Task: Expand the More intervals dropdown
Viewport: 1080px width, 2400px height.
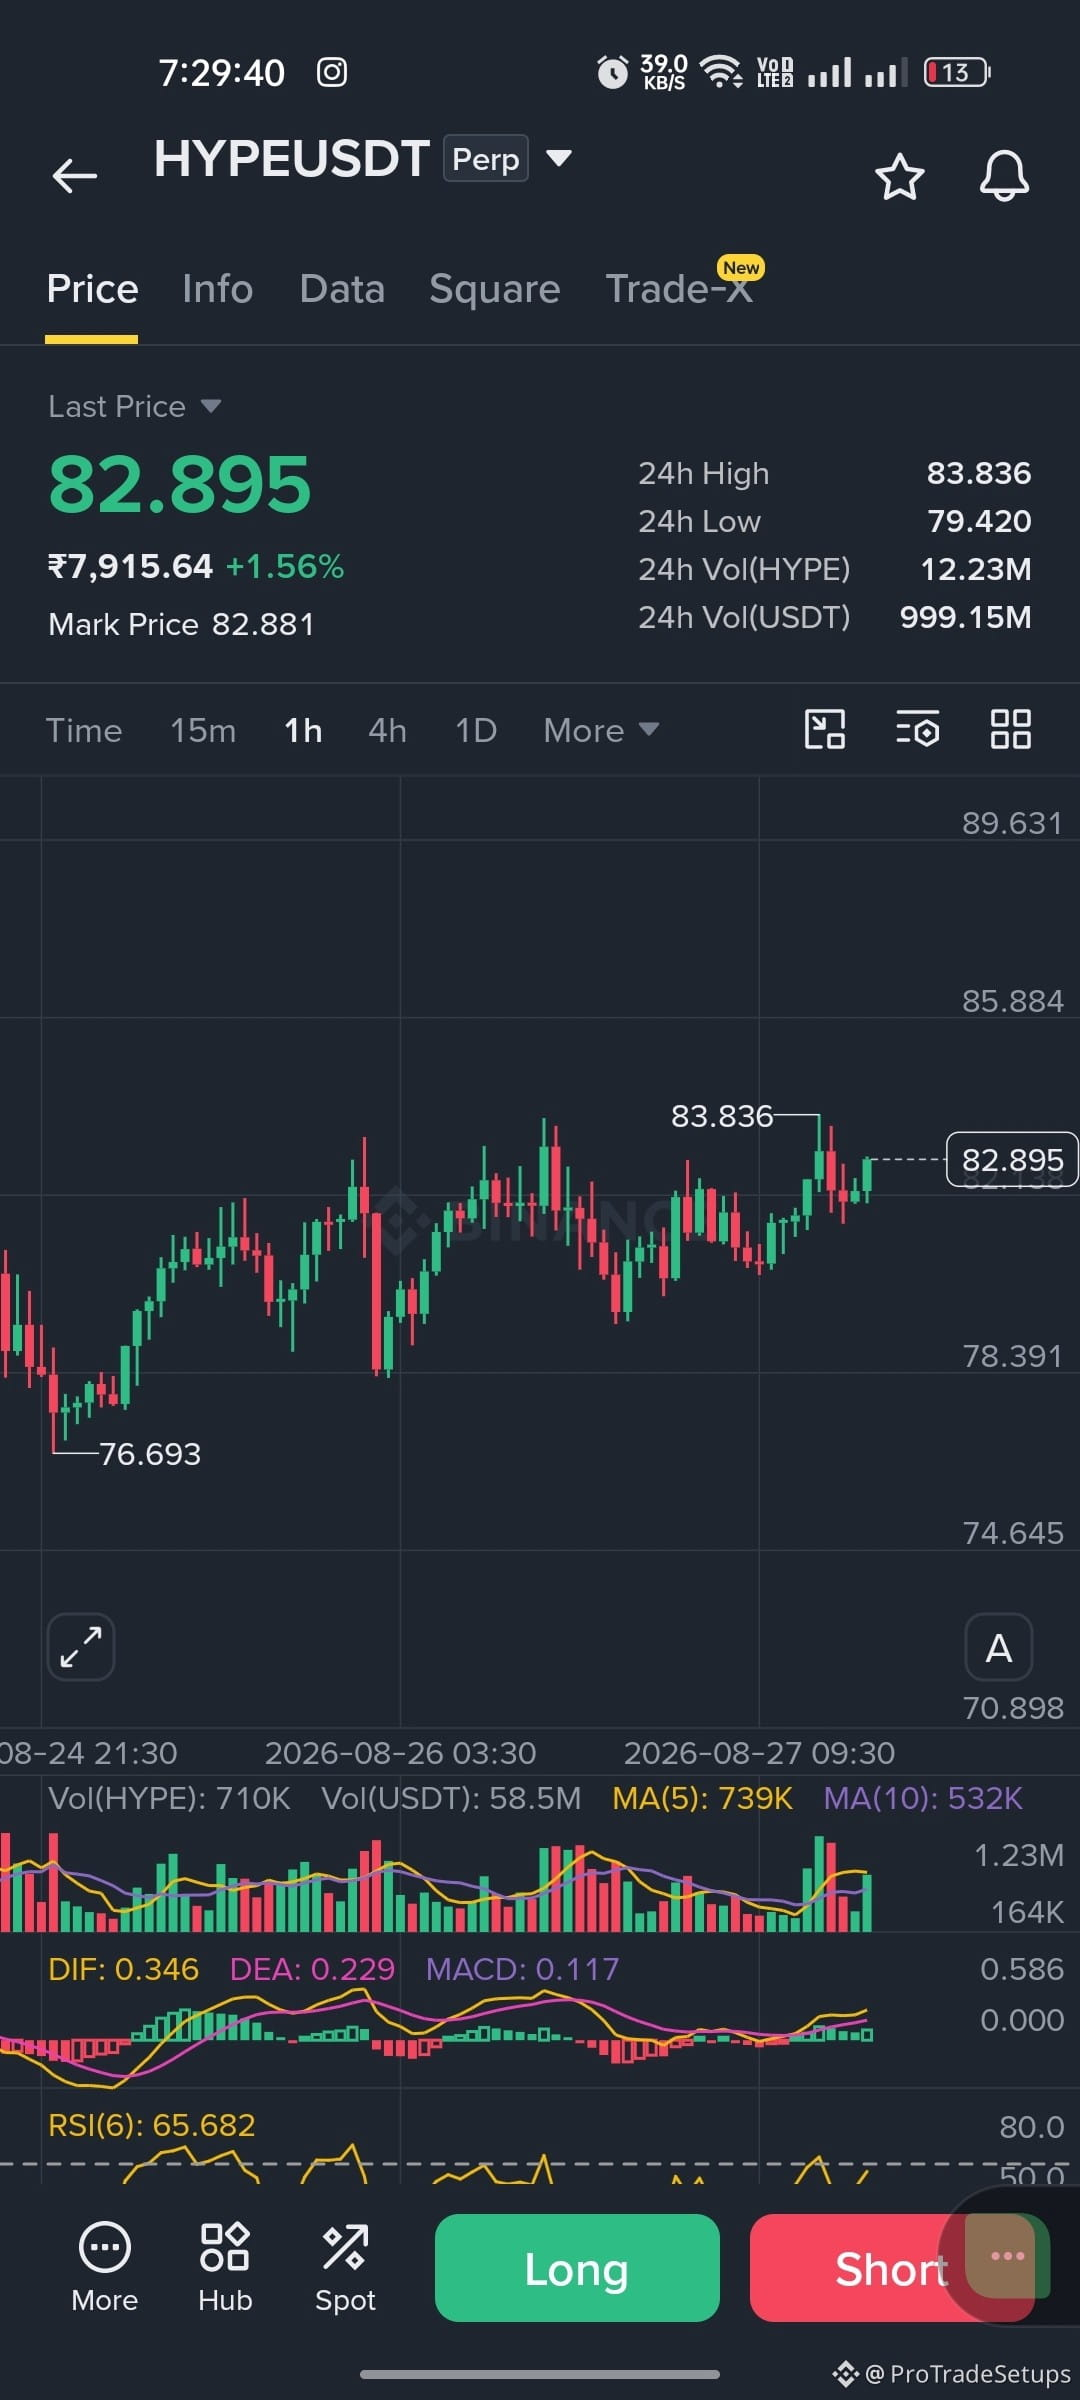Action: (x=601, y=730)
